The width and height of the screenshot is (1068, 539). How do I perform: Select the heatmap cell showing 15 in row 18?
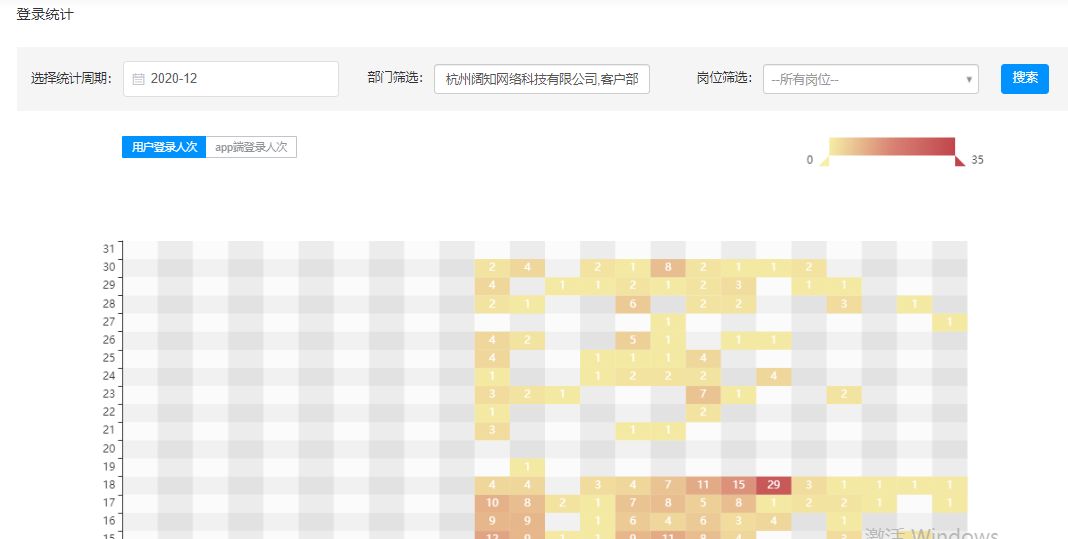coord(738,485)
